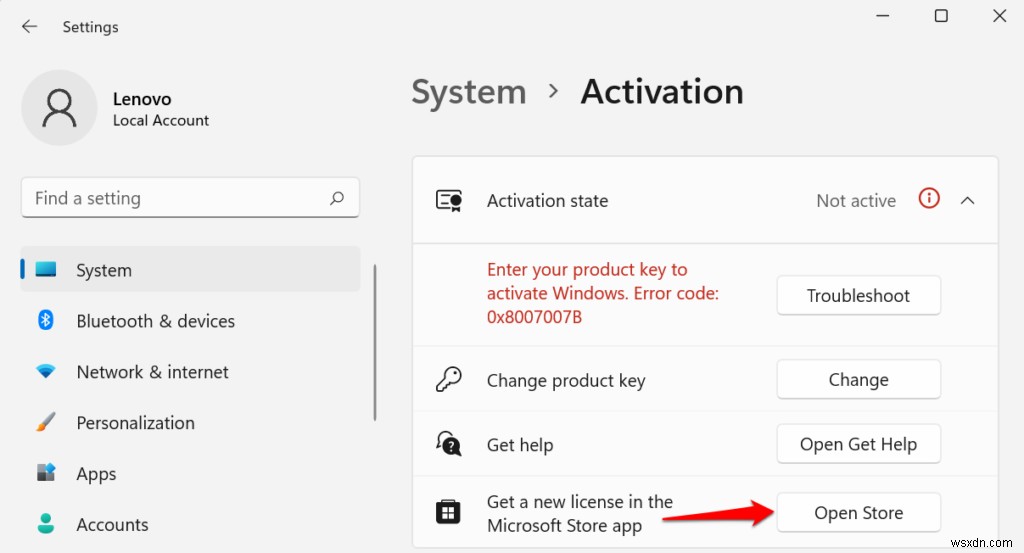1024x553 pixels.
Task: Open the System settings category
Action: (104, 270)
